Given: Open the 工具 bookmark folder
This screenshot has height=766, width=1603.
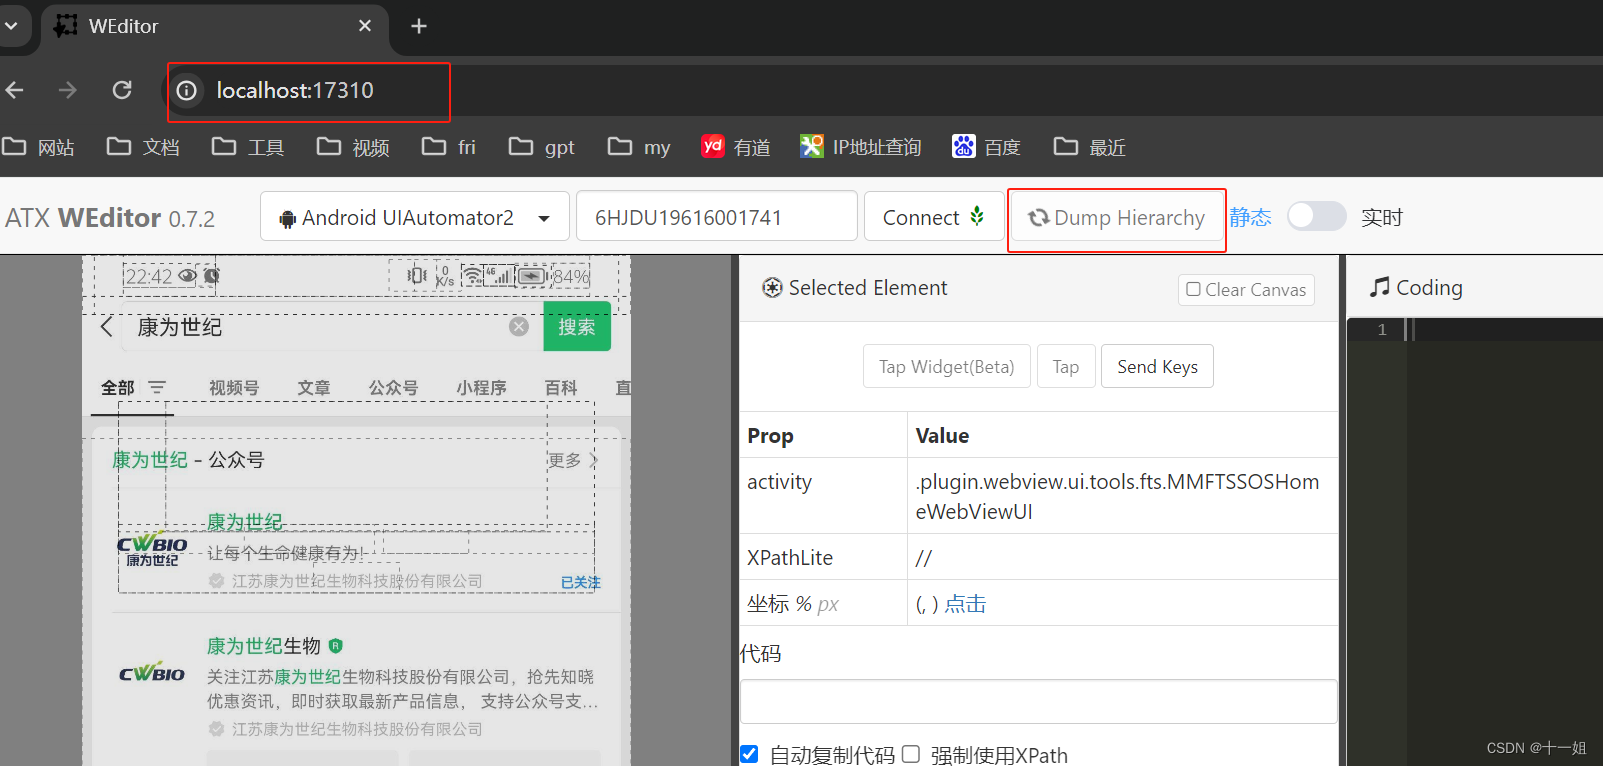Looking at the screenshot, I should coord(249,147).
